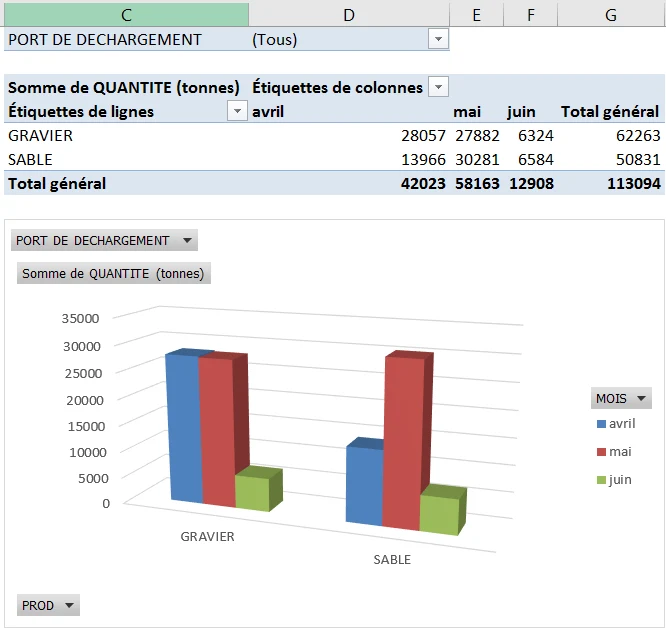Open the Étiquettes de lignes filter arrow
The image size is (666, 628).
click(237, 111)
